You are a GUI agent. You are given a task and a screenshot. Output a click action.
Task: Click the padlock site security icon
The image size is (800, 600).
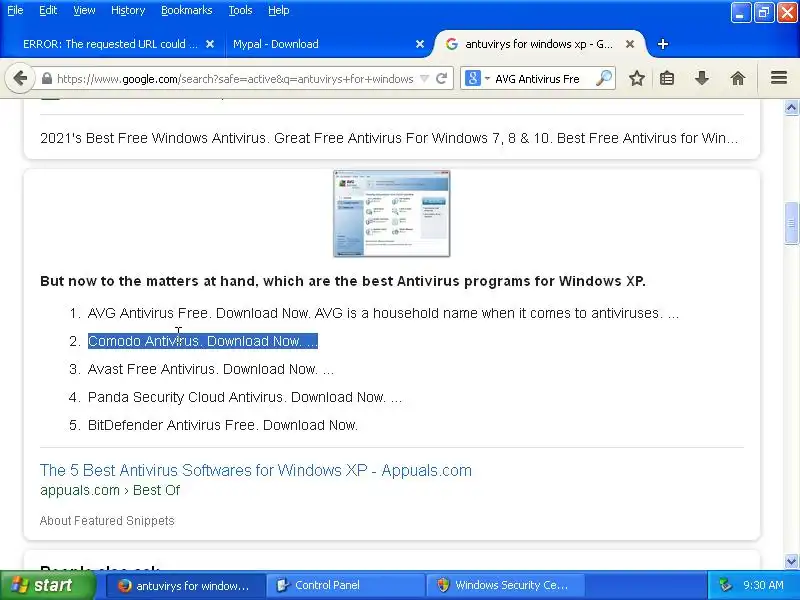coord(47,79)
